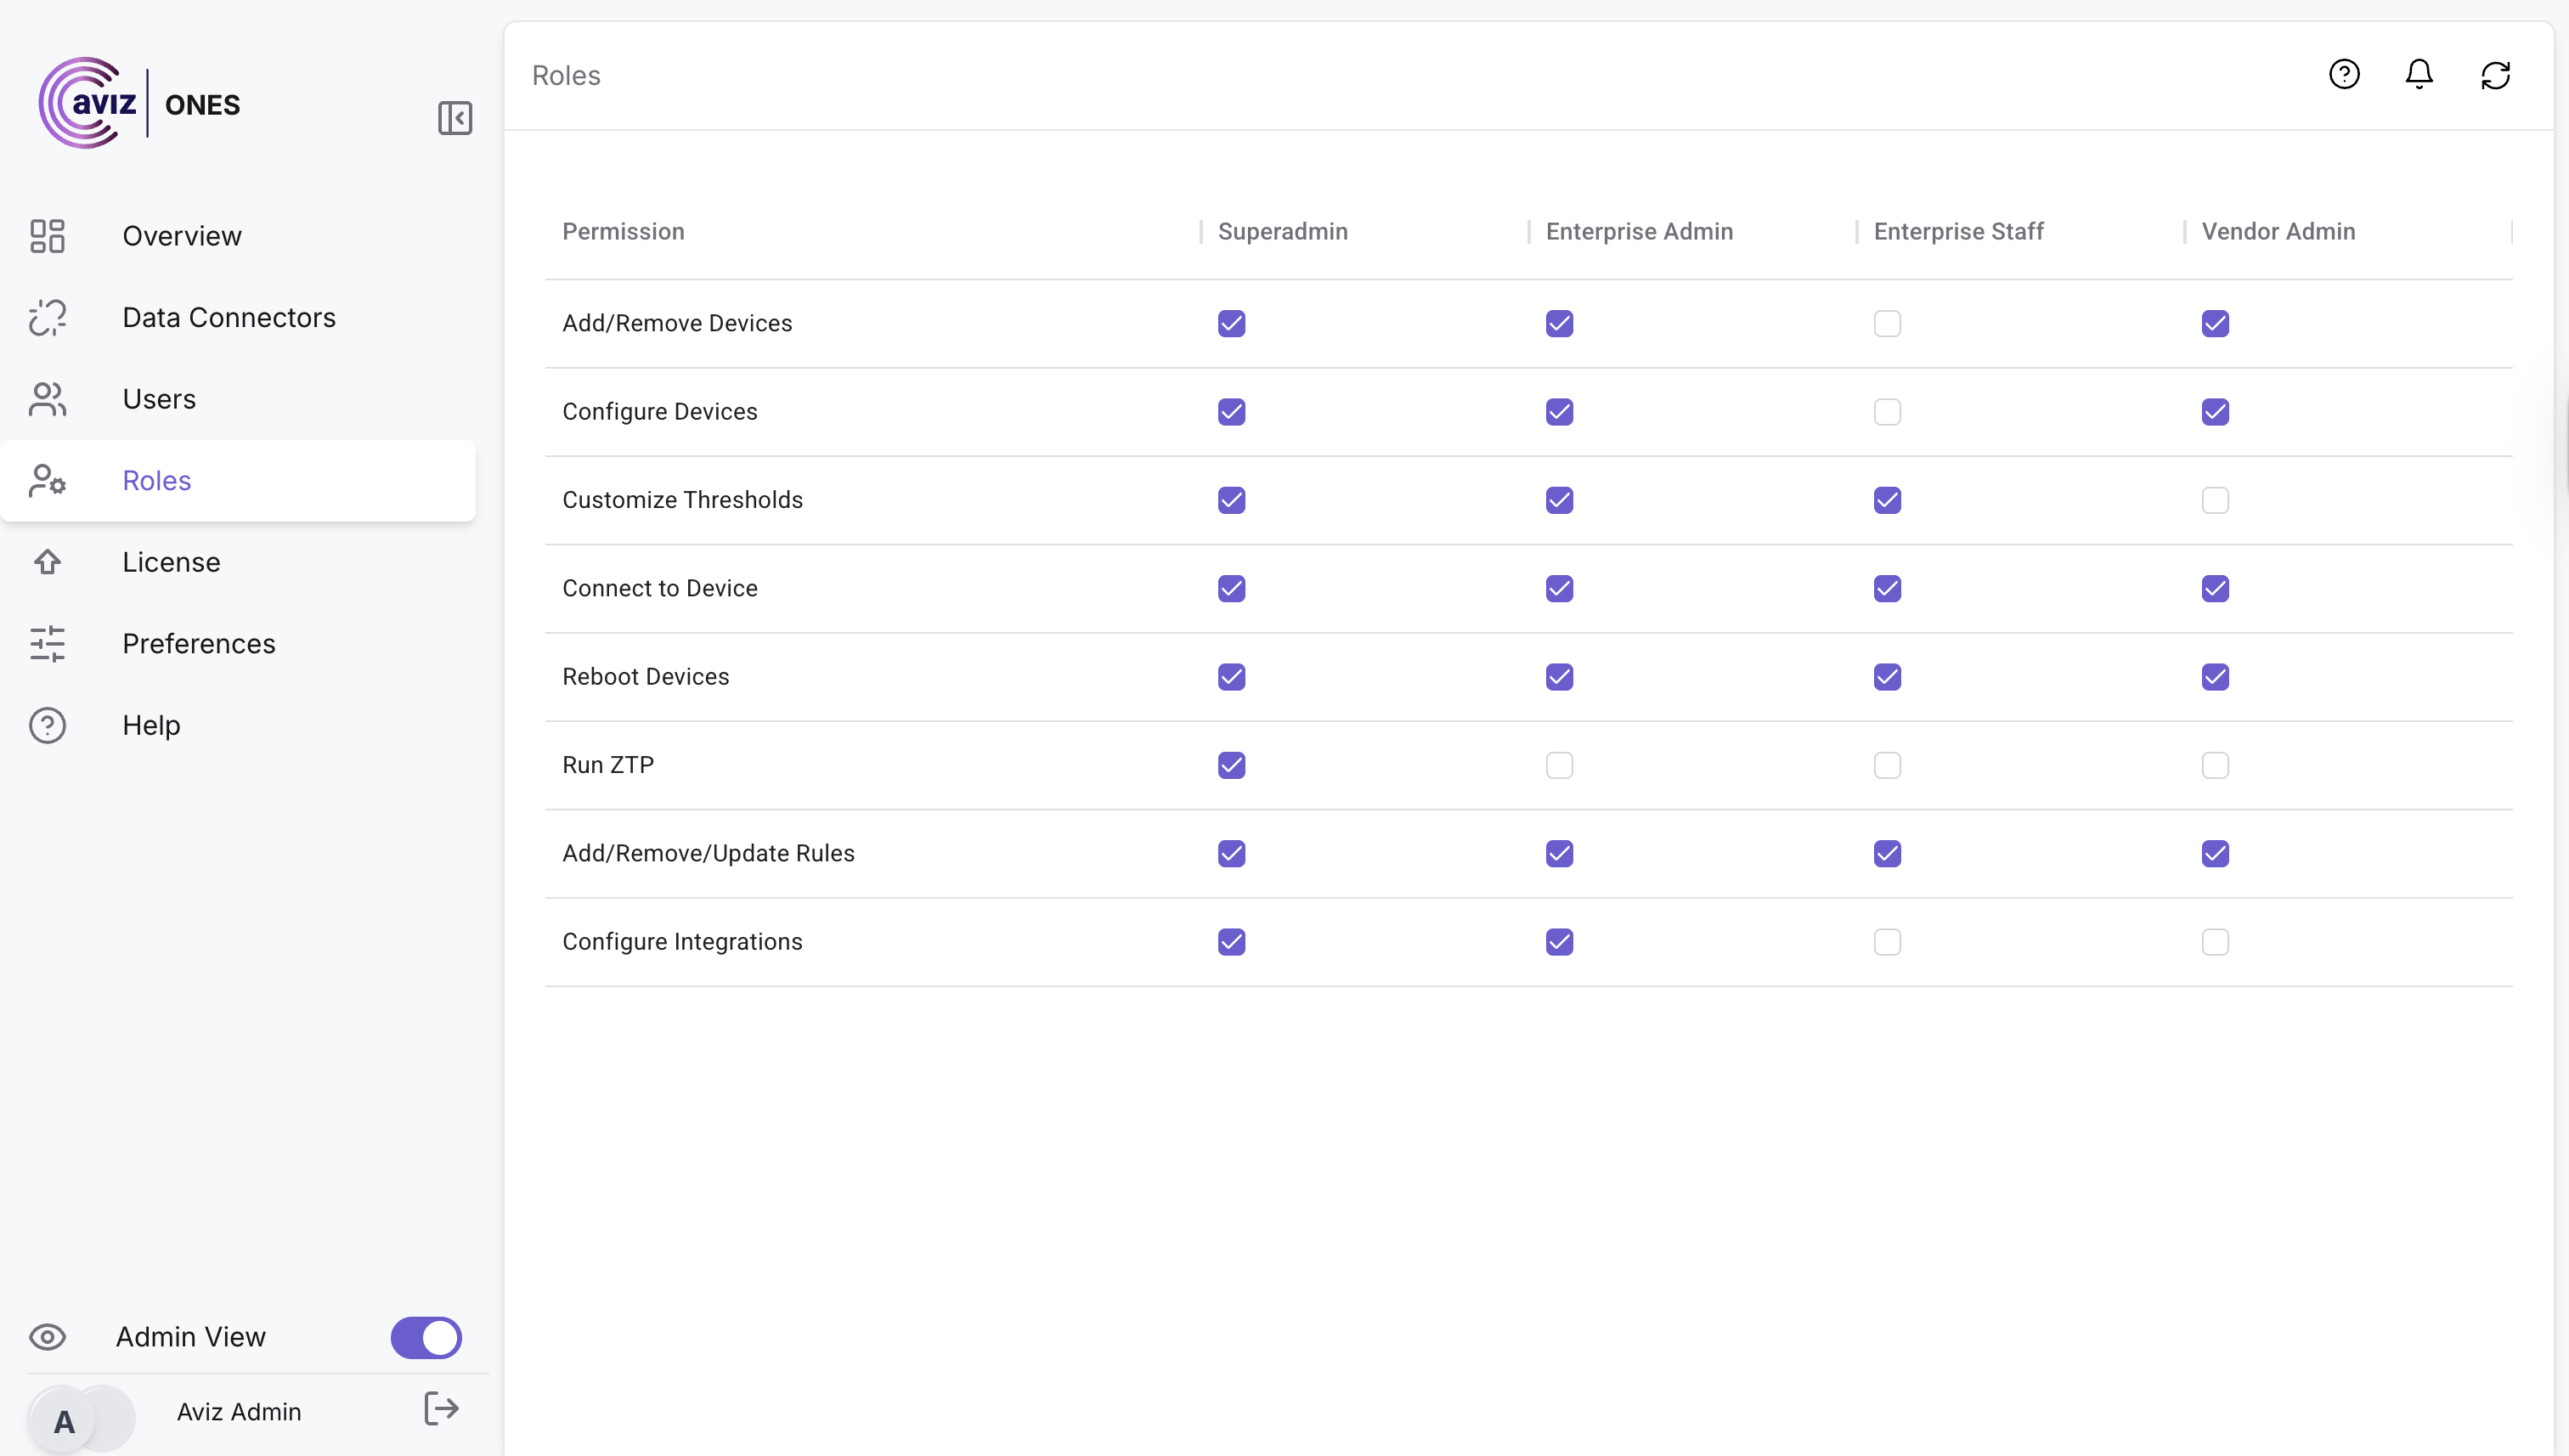
Task: Open the Help page in sidebar
Action: (151, 725)
